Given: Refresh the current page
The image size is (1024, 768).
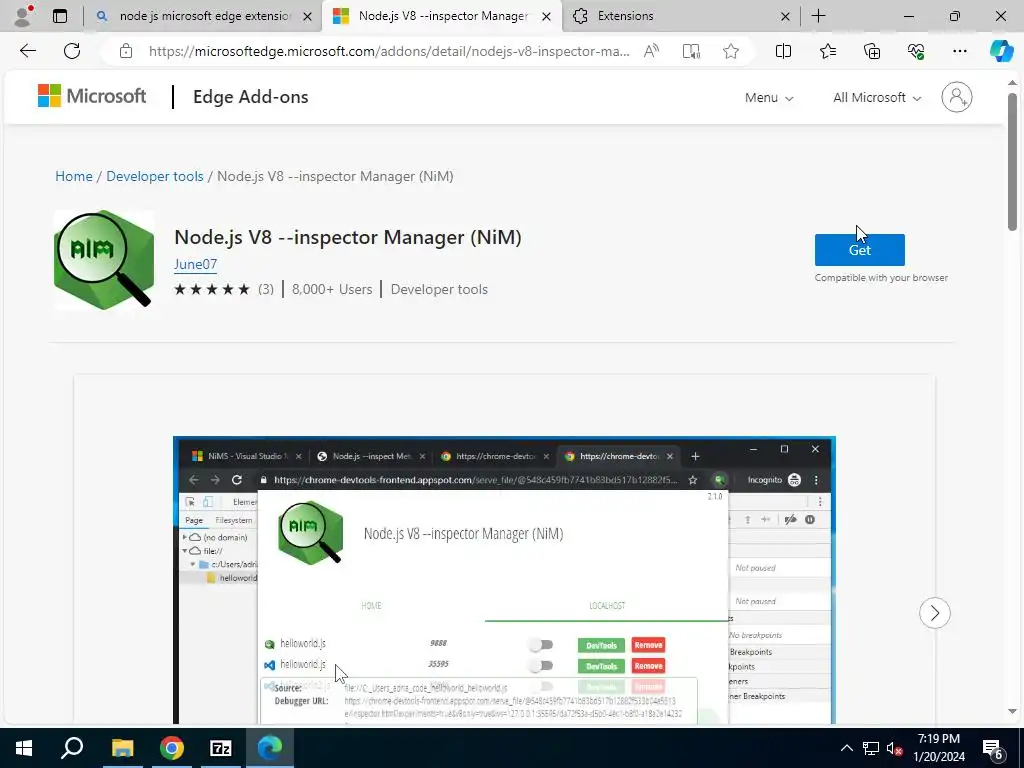Looking at the screenshot, I should pyautogui.click(x=72, y=51).
